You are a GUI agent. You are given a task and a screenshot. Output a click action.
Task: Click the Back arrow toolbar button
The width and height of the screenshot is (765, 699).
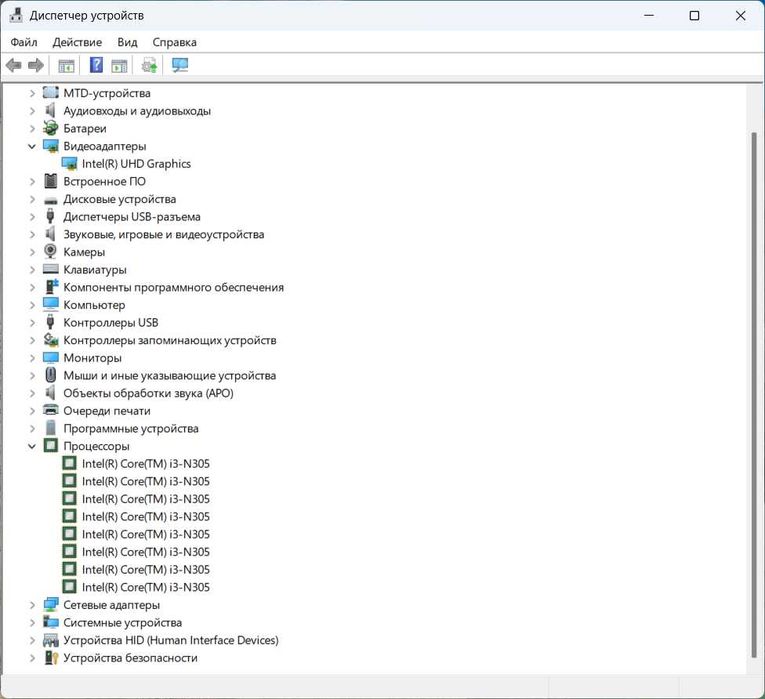pos(14,65)
